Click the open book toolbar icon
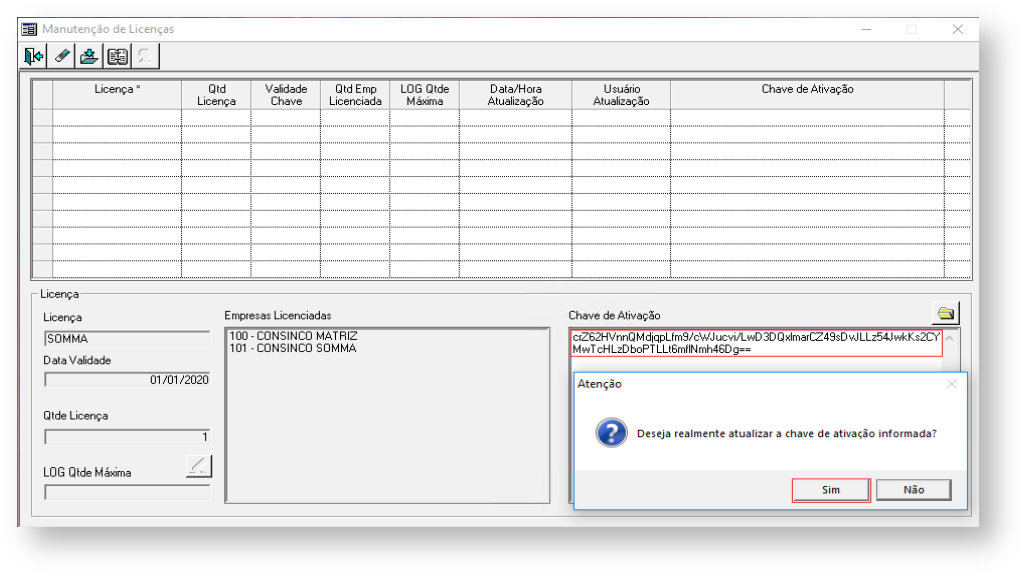This screenshot has height=575, width=1027. pyautogui.click(x=117, y=56)
